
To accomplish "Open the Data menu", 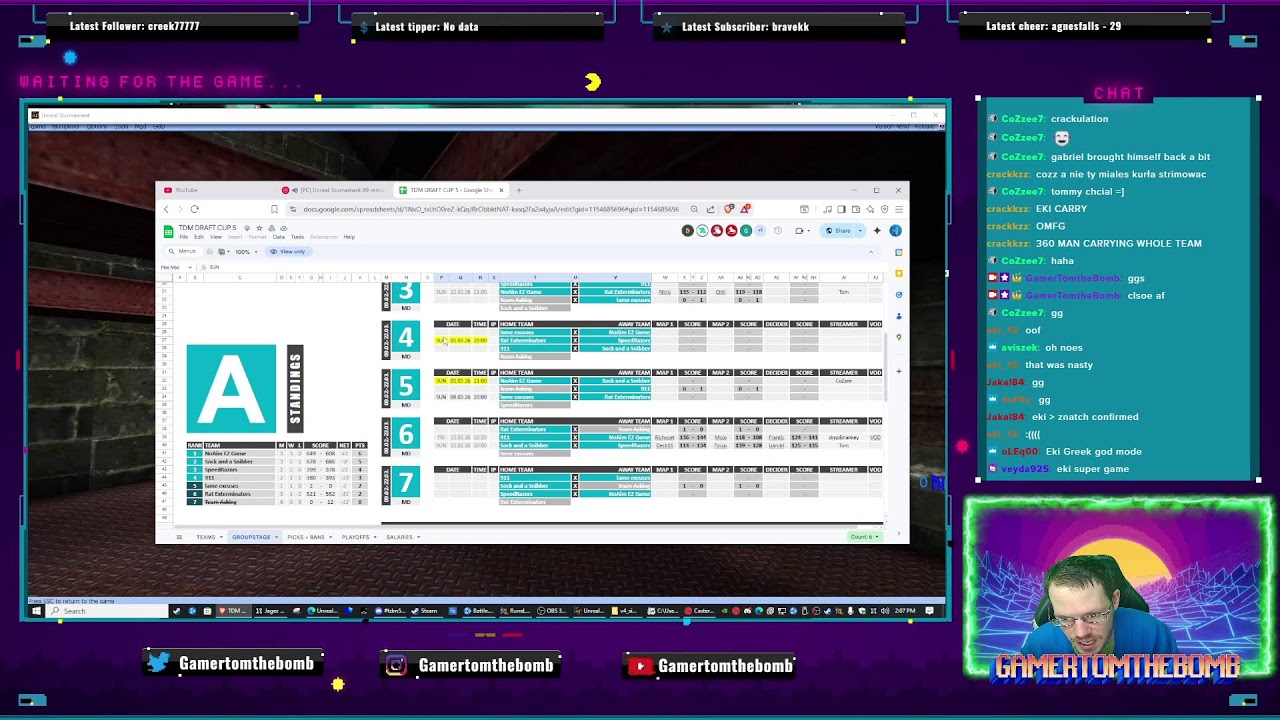I will (x=279, y=237).
